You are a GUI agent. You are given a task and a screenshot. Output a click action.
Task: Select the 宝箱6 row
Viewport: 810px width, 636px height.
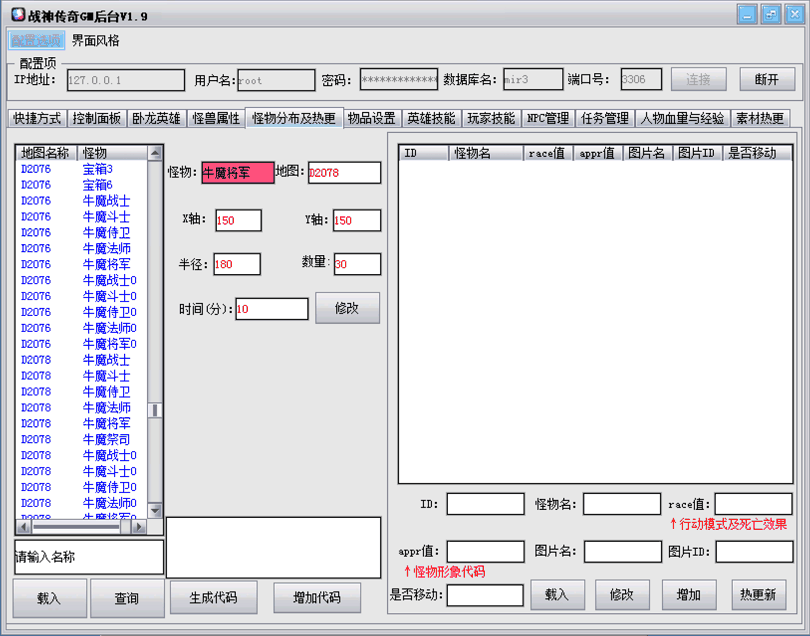pyautogui.click(x=83, y=185)
